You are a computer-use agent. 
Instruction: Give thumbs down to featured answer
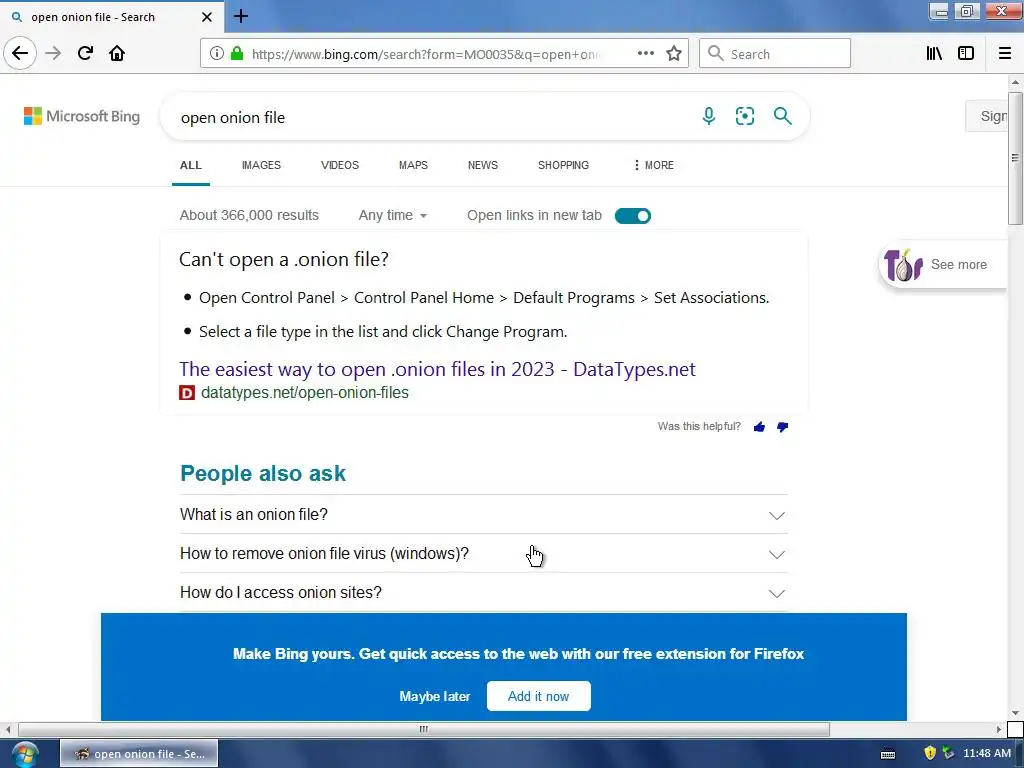click(x=782, y=427)
